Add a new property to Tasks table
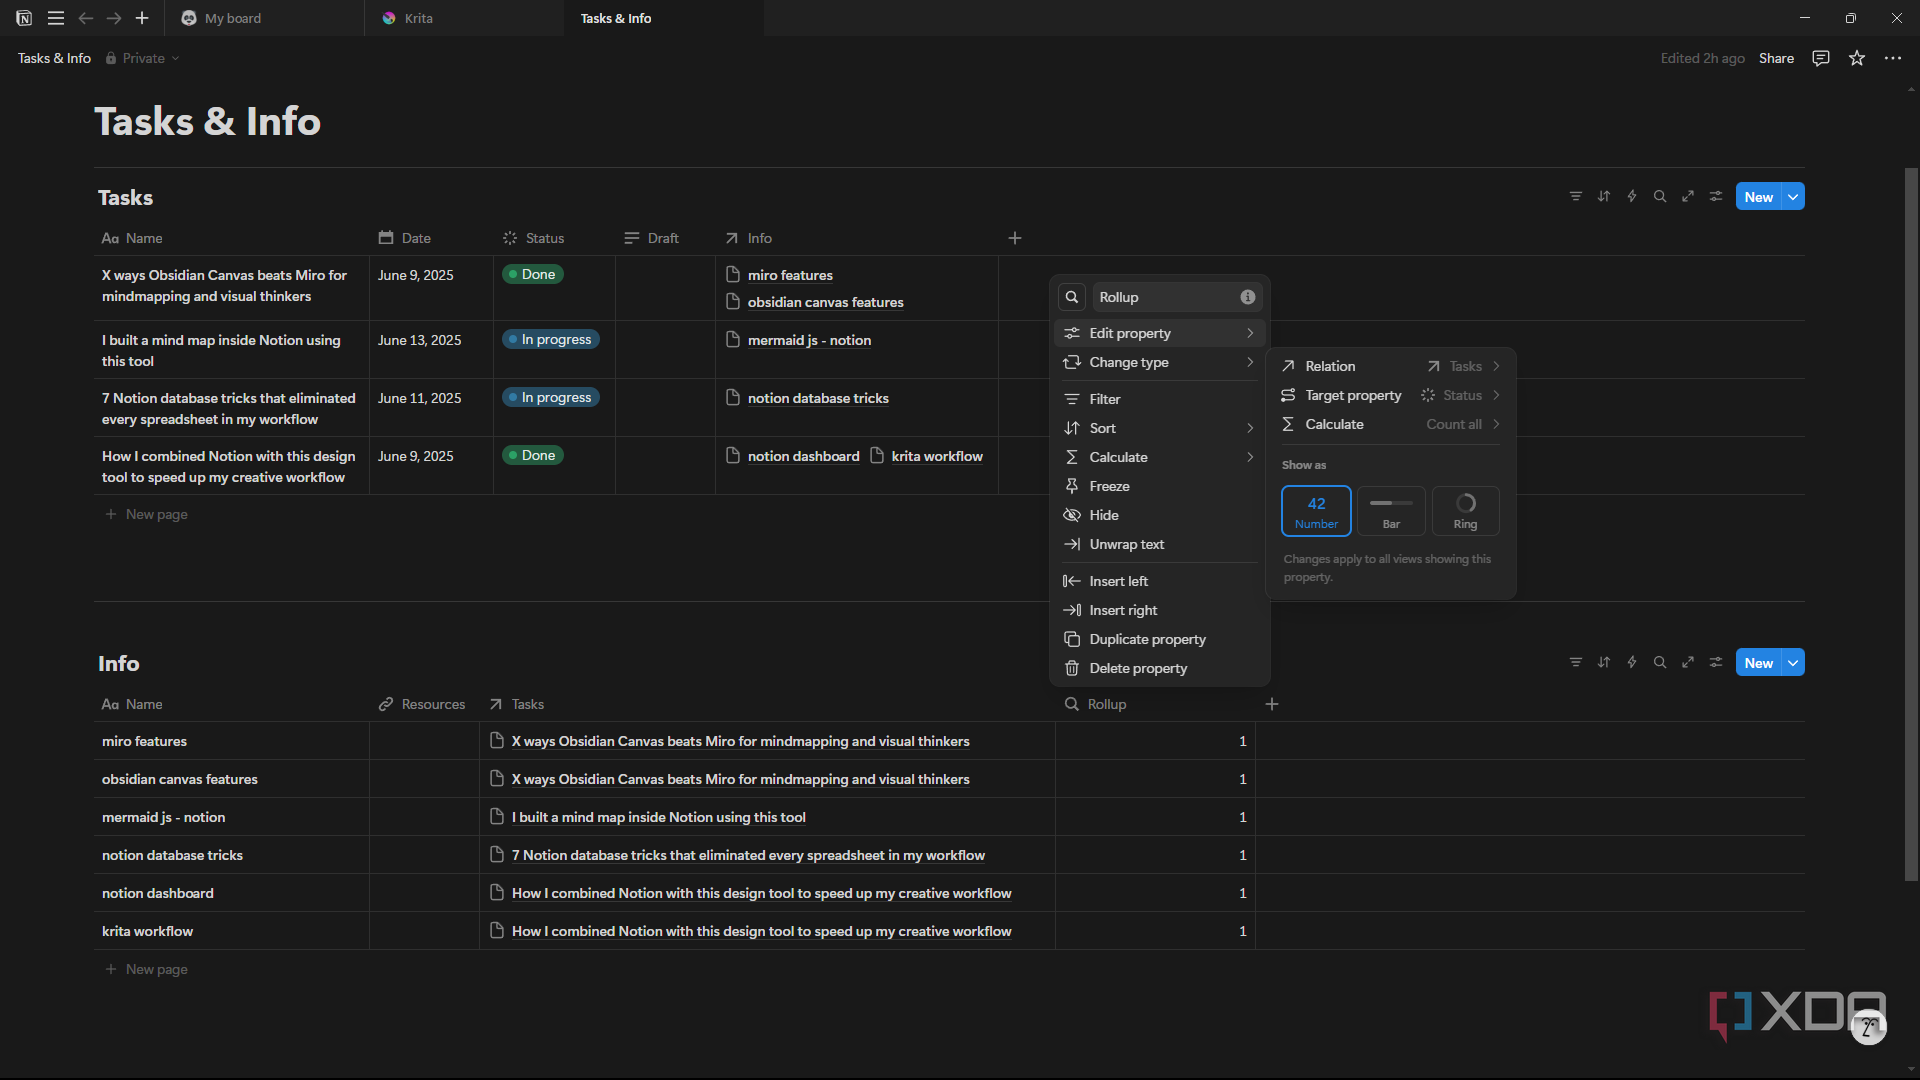 (x=1015, y=238)
